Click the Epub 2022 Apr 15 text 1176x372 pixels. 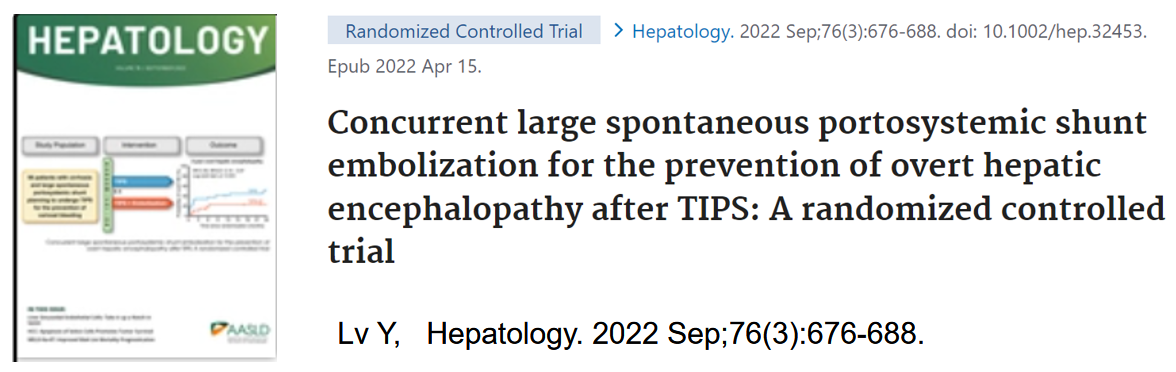[405, 68]
